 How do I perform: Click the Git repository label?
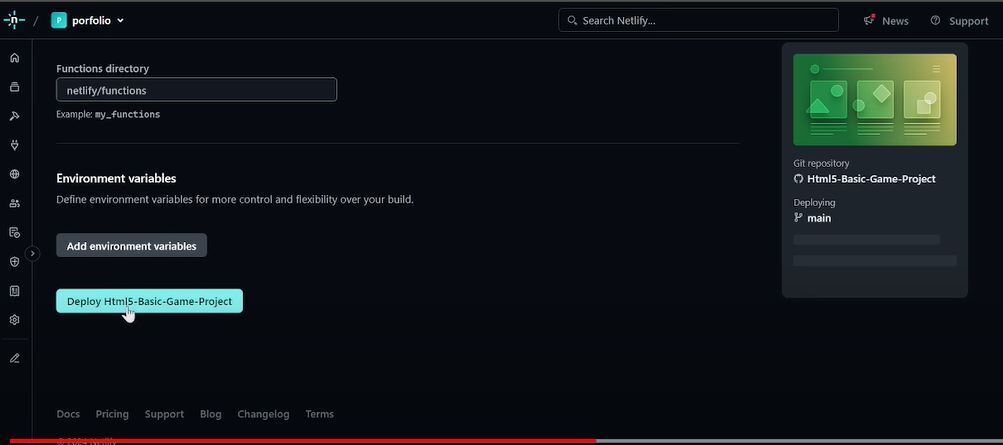pos(821,164)
